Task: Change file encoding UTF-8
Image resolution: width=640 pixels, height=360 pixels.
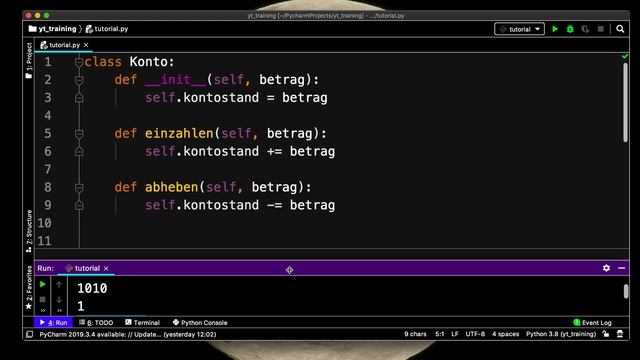Action: point(475,334)
